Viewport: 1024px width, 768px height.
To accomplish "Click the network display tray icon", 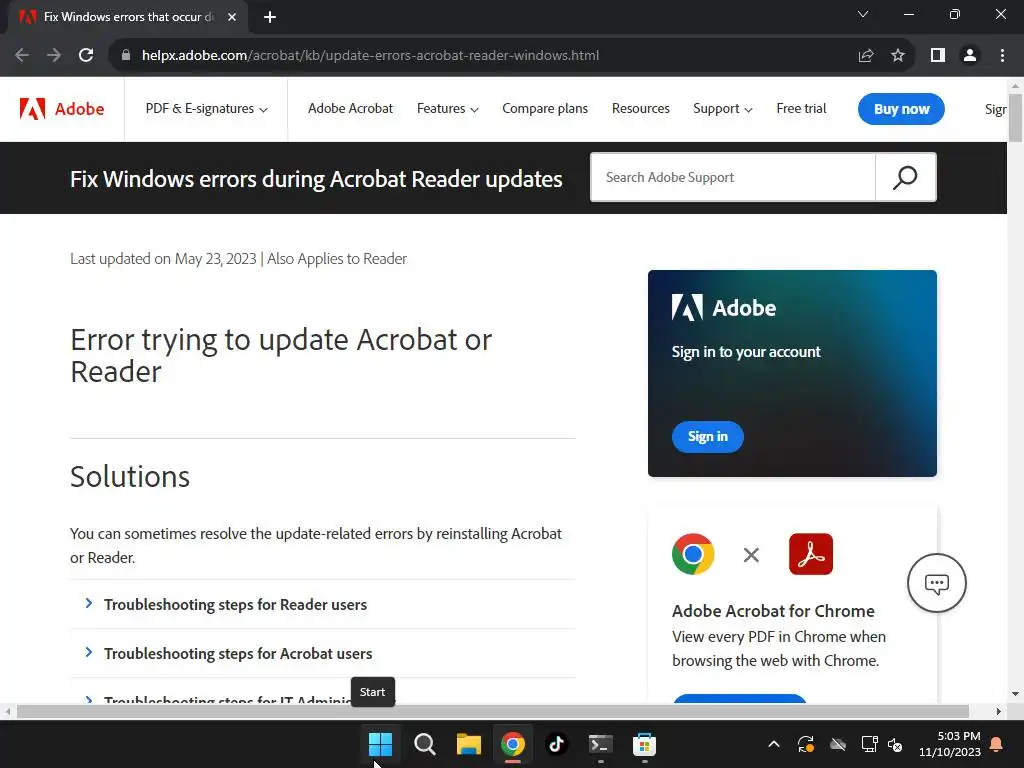I will point(870,744).
